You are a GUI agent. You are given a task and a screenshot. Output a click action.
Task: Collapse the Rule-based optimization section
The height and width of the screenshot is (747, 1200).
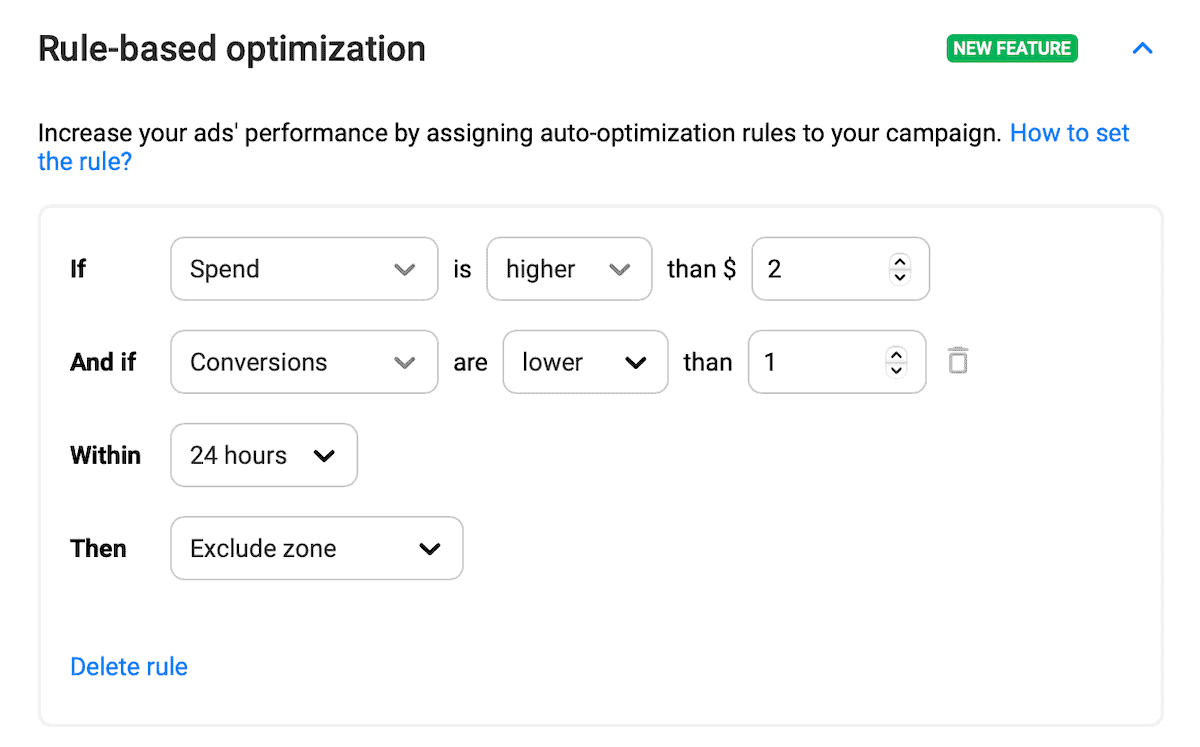(x=1142, y=48)
